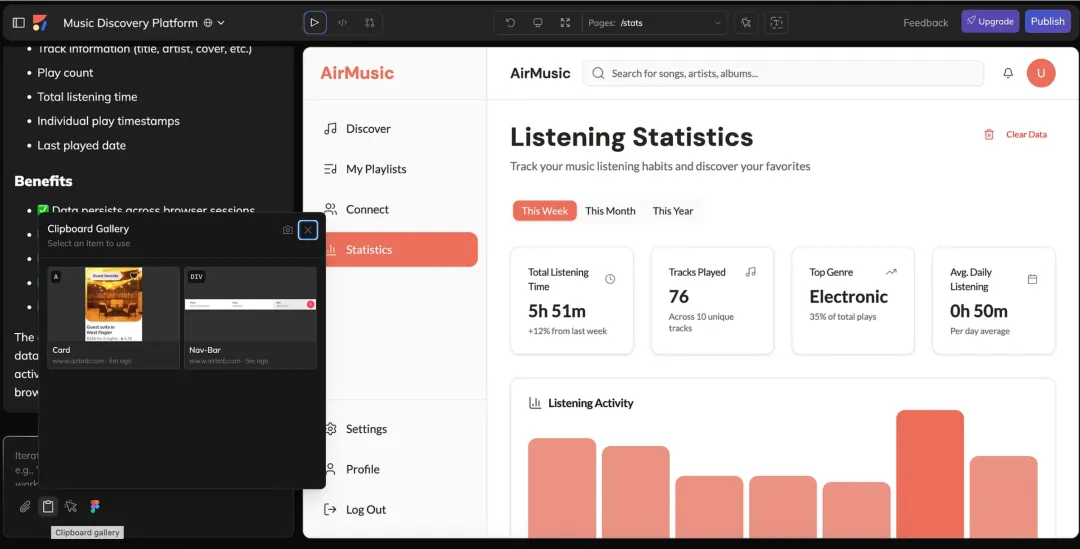Toggle the desktop device view icon

538,23
